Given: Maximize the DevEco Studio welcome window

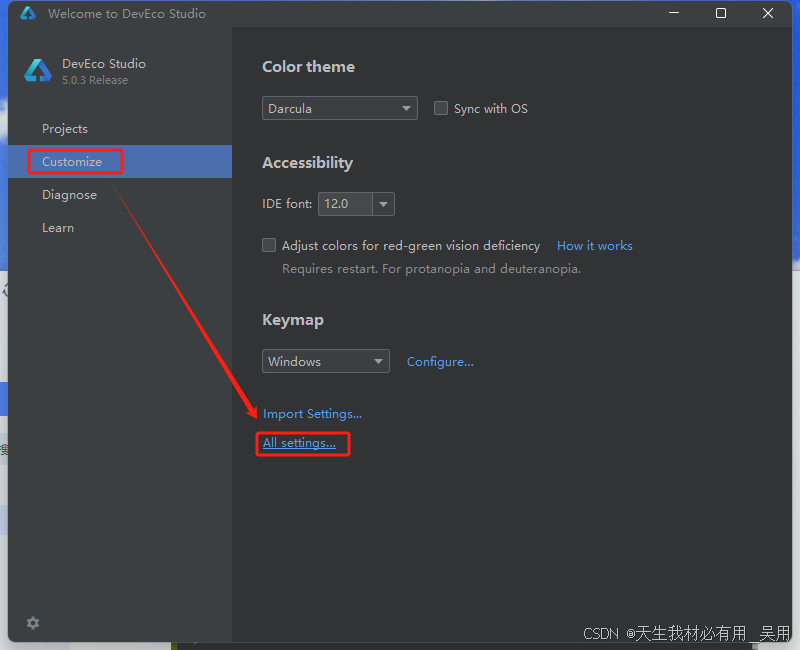Looking at the screenshot, I should [721, 13].
